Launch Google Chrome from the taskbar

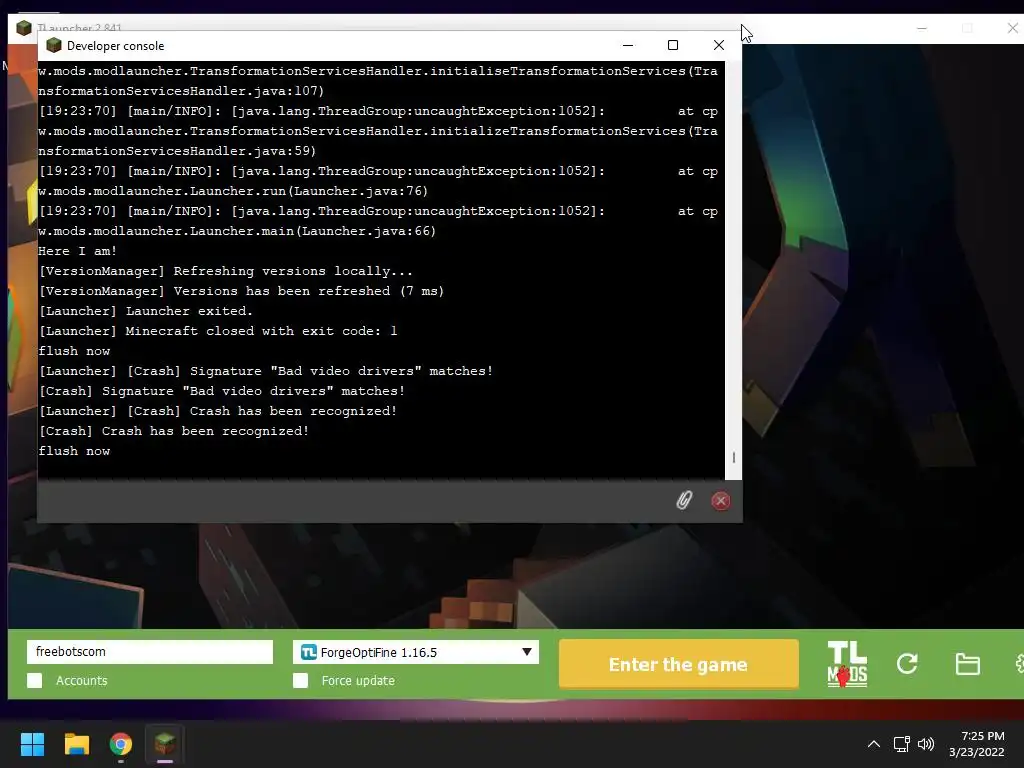click(x=121, y=744)
